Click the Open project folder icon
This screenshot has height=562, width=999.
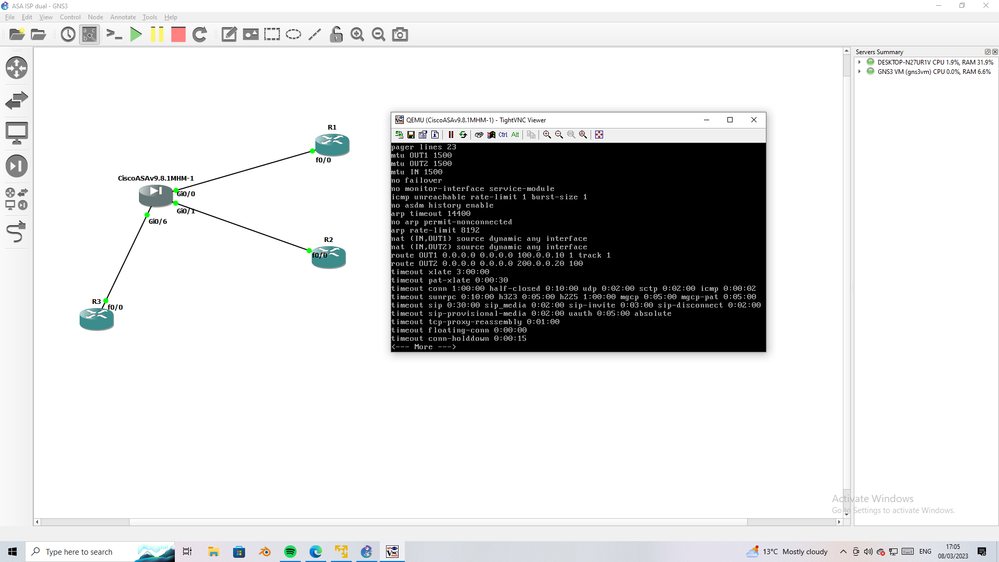(38, 34)
